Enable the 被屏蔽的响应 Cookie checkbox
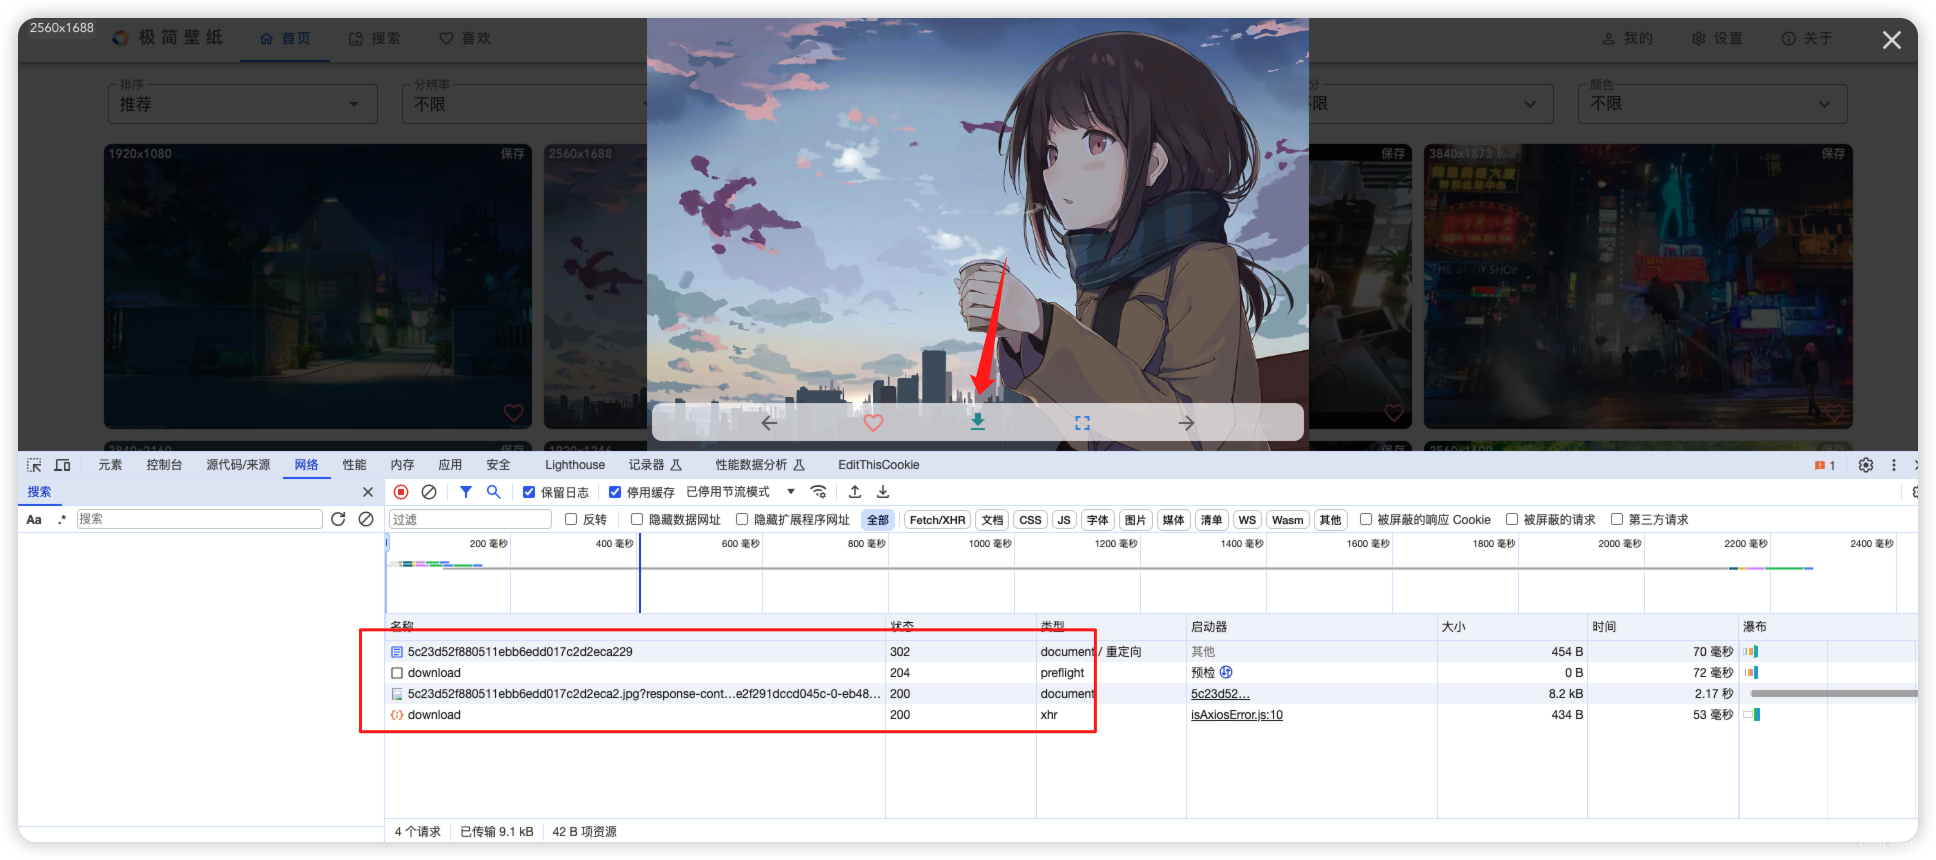 [x=1365, y=519]
